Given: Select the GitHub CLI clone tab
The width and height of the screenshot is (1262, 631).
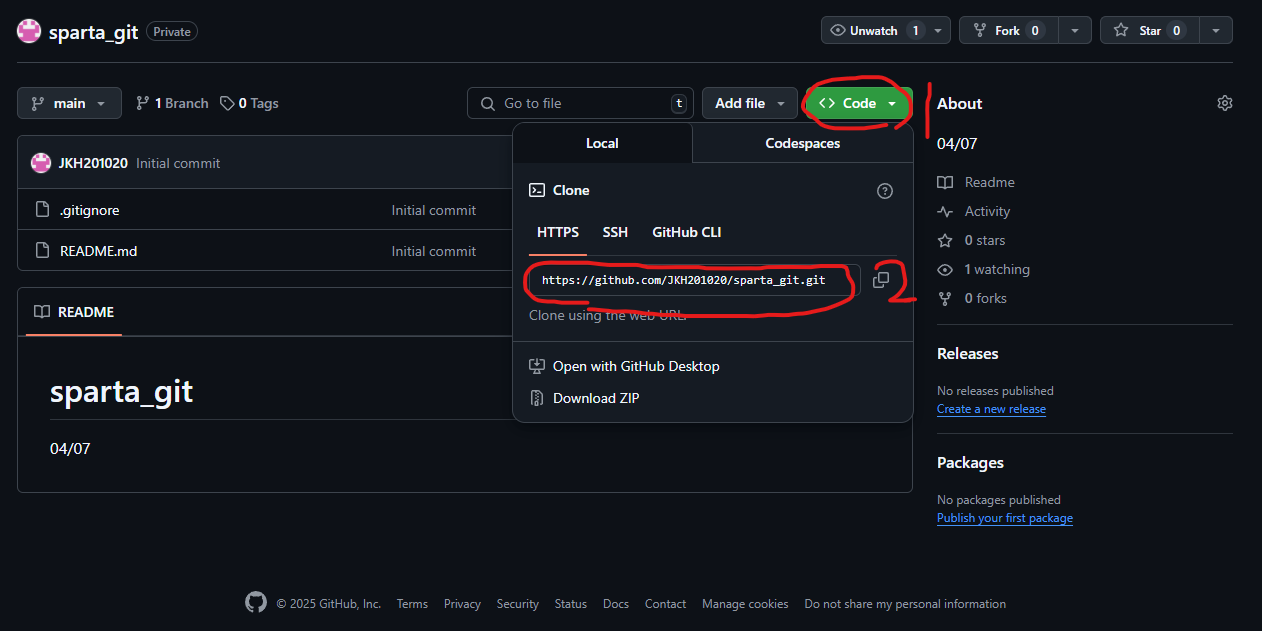Looking at the screenshot, I should [x=687, y=232].
